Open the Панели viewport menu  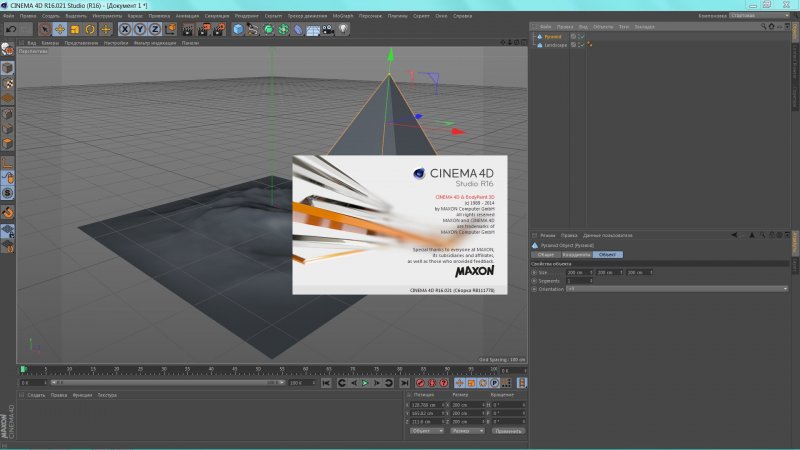coord(190,43)
